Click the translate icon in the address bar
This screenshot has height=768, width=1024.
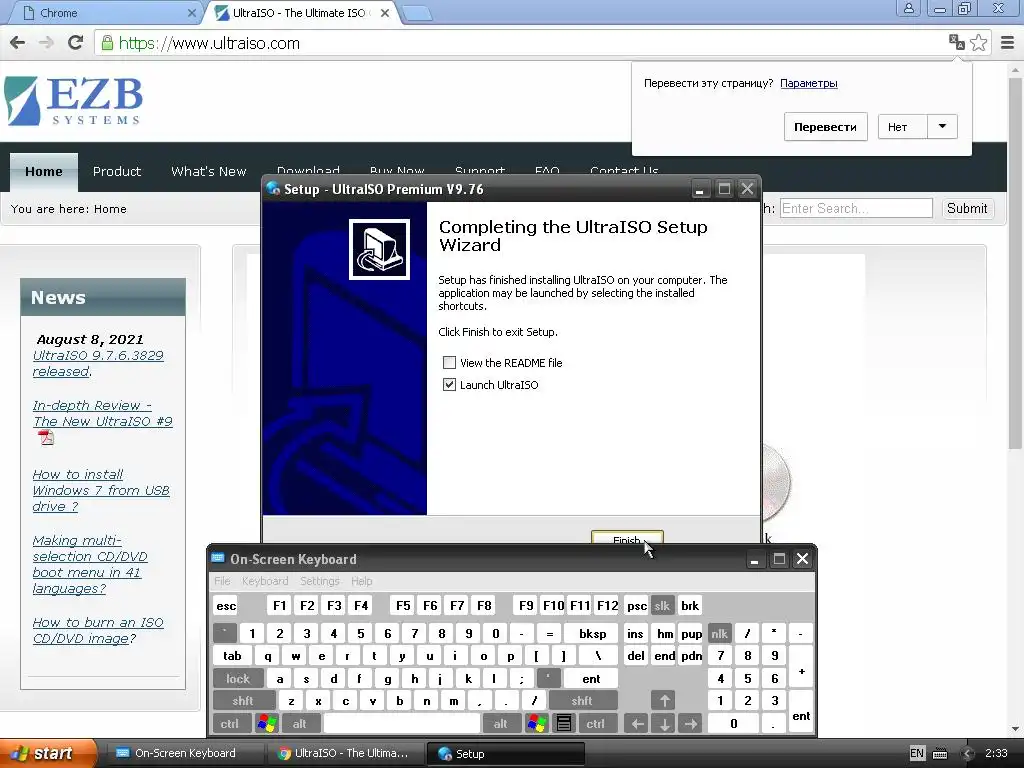[x=957, y=42]
